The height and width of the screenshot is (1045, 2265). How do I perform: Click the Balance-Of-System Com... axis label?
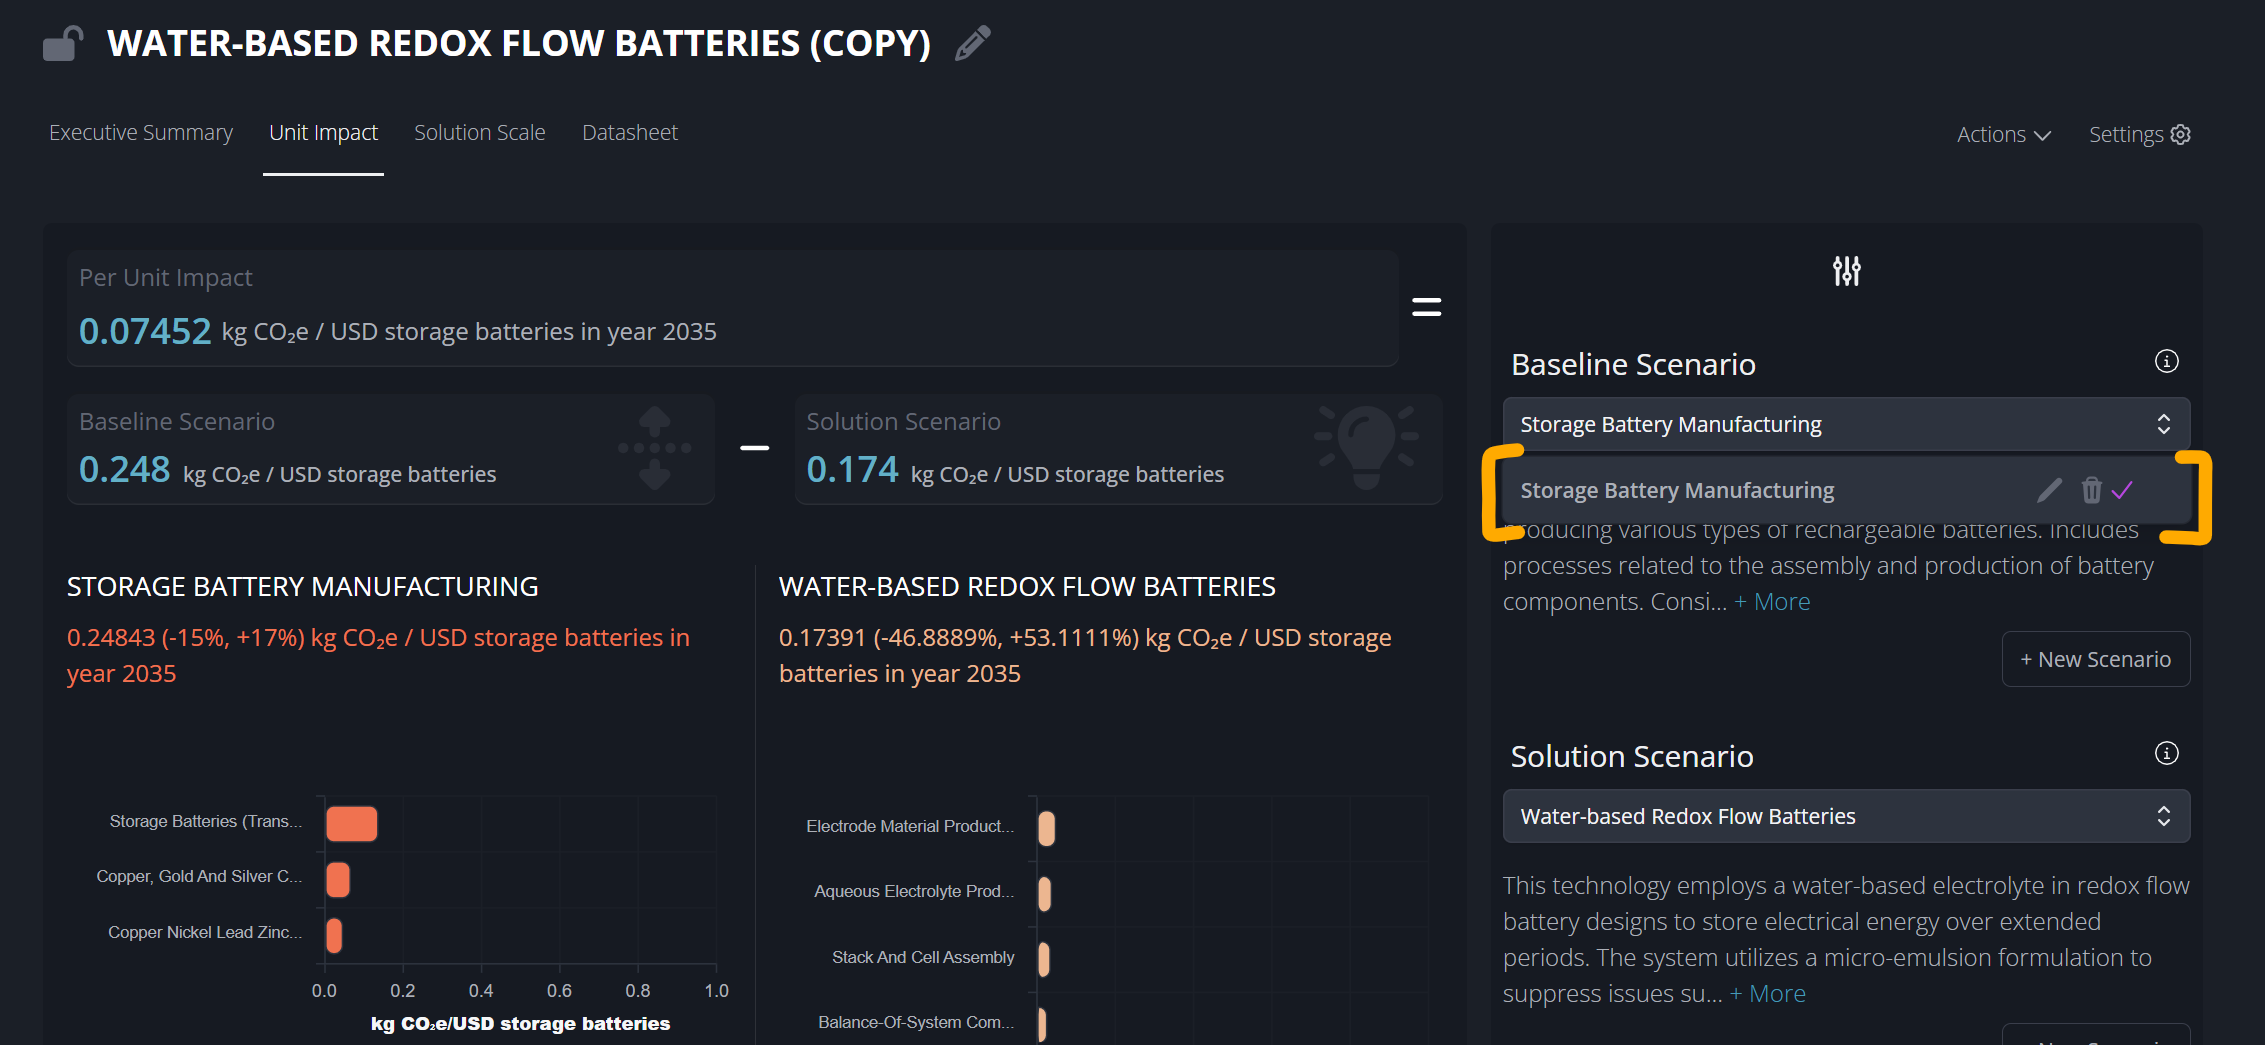(x=916, y=1022)
